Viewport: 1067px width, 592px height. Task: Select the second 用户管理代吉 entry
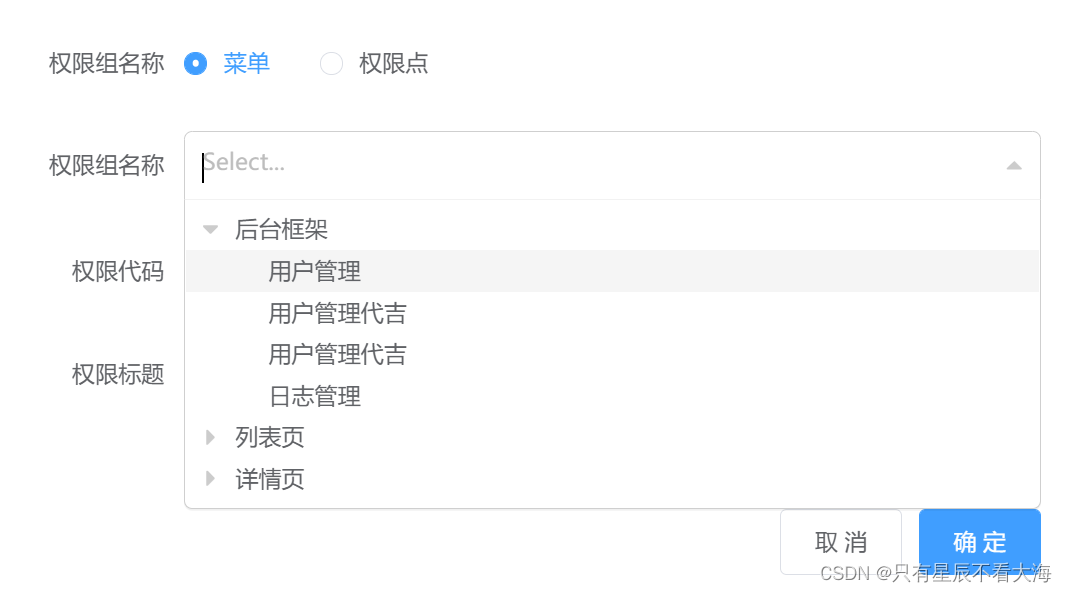(337, 354)
